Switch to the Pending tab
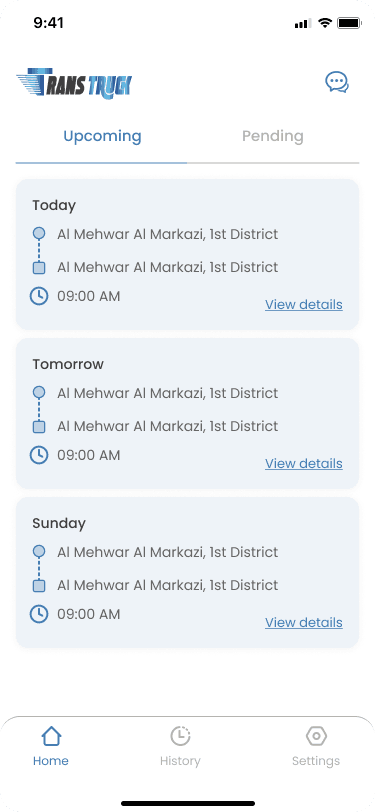The image size is (375, 812). tap(273, 136)
